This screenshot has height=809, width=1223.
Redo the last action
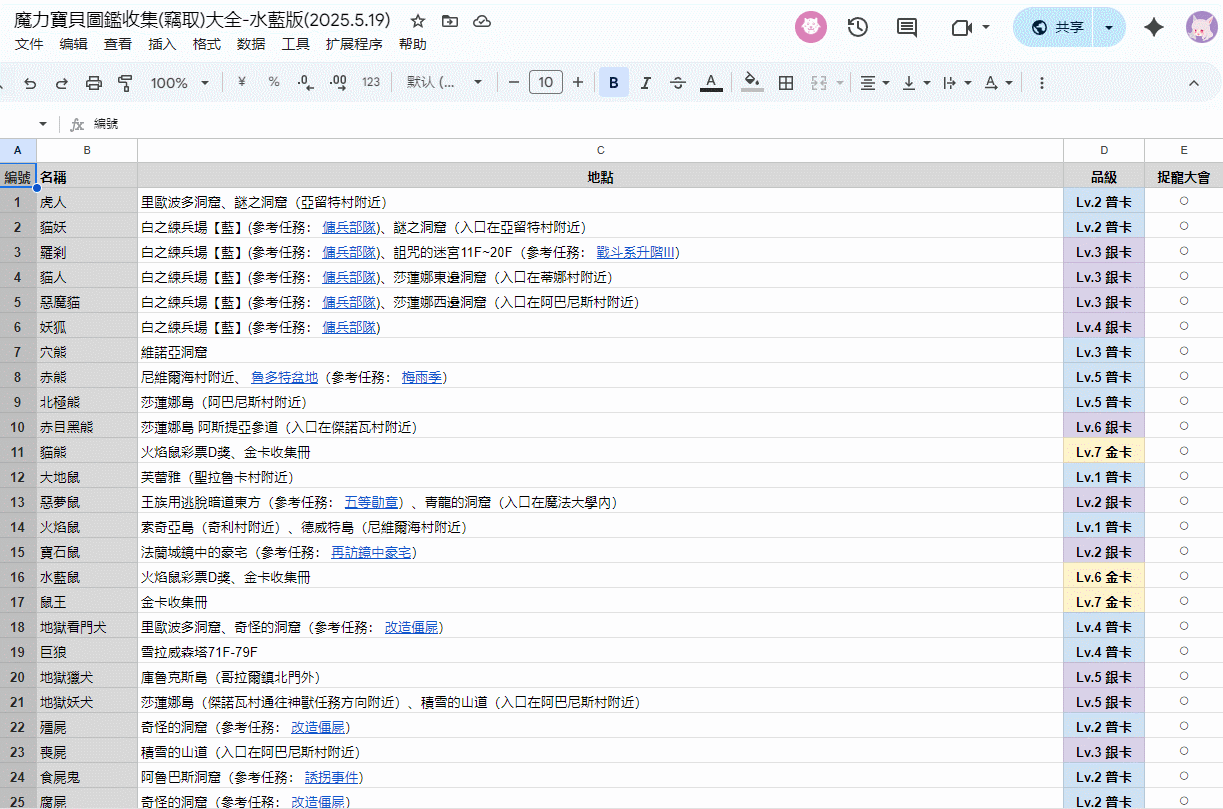coord(62,83)
